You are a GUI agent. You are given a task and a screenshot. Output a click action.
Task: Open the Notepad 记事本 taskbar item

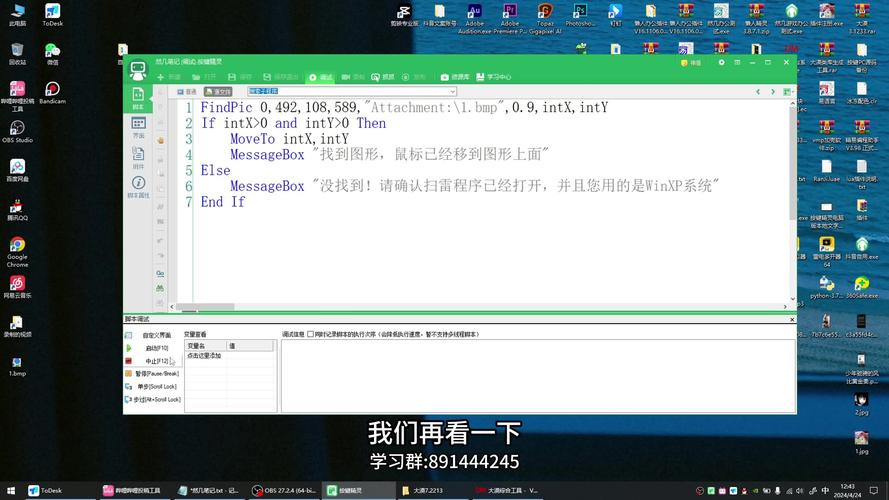(209, 490)
